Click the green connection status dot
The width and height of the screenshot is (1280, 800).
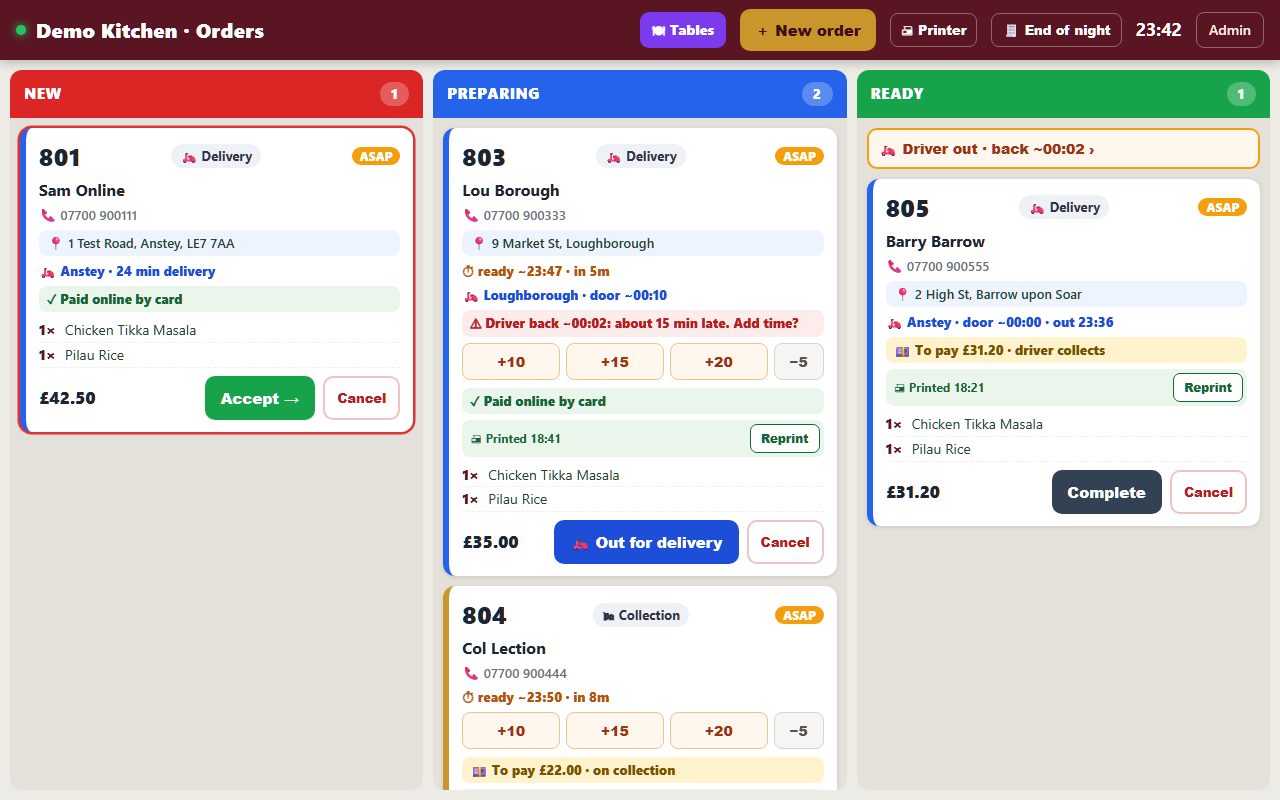pos(20,30)
